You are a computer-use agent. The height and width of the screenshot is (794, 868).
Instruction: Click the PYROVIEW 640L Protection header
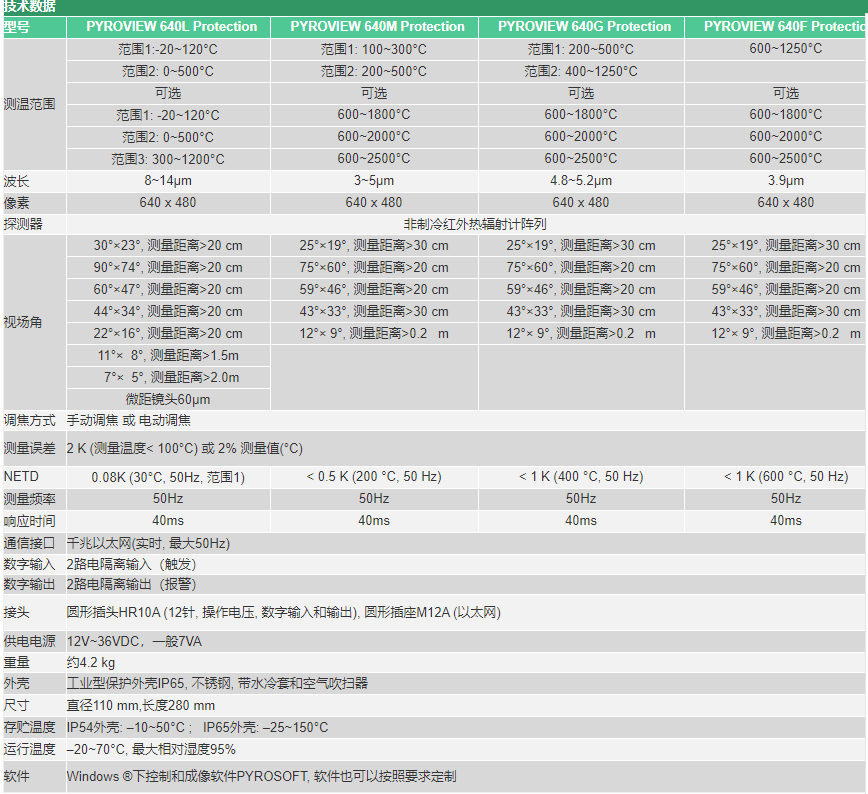pyautogui.click(x=172, y=27)
